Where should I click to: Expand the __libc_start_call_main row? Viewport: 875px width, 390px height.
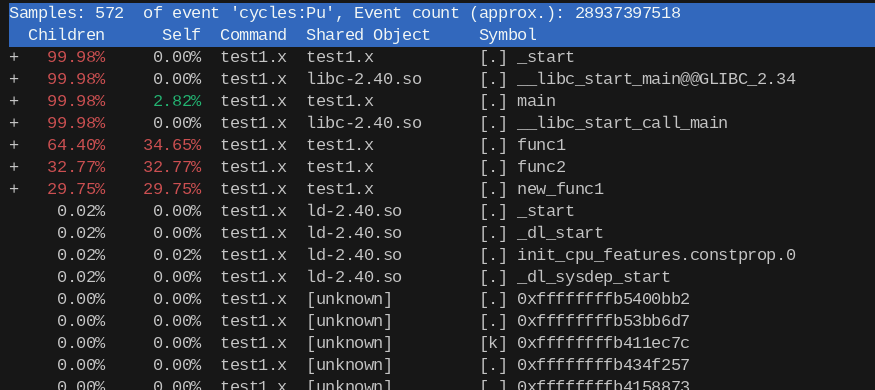point(14,123)
